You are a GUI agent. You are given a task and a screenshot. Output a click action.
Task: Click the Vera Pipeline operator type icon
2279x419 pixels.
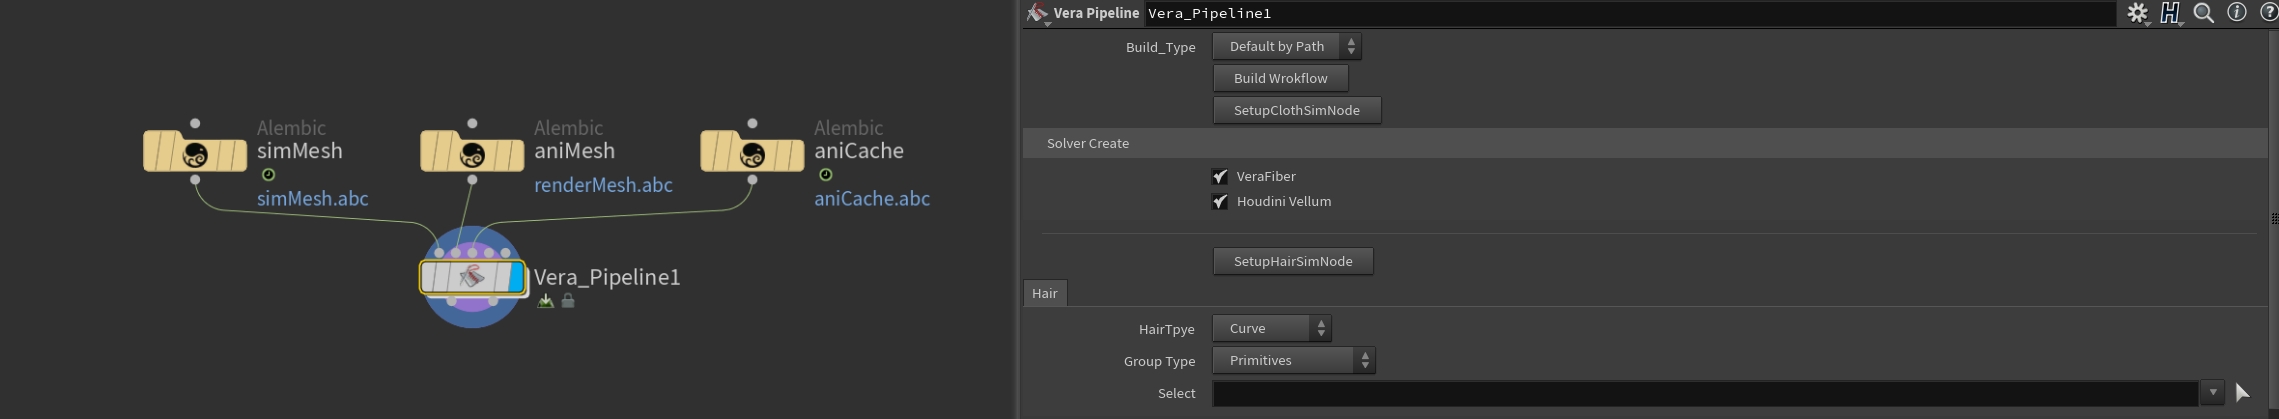(1037, 13)
